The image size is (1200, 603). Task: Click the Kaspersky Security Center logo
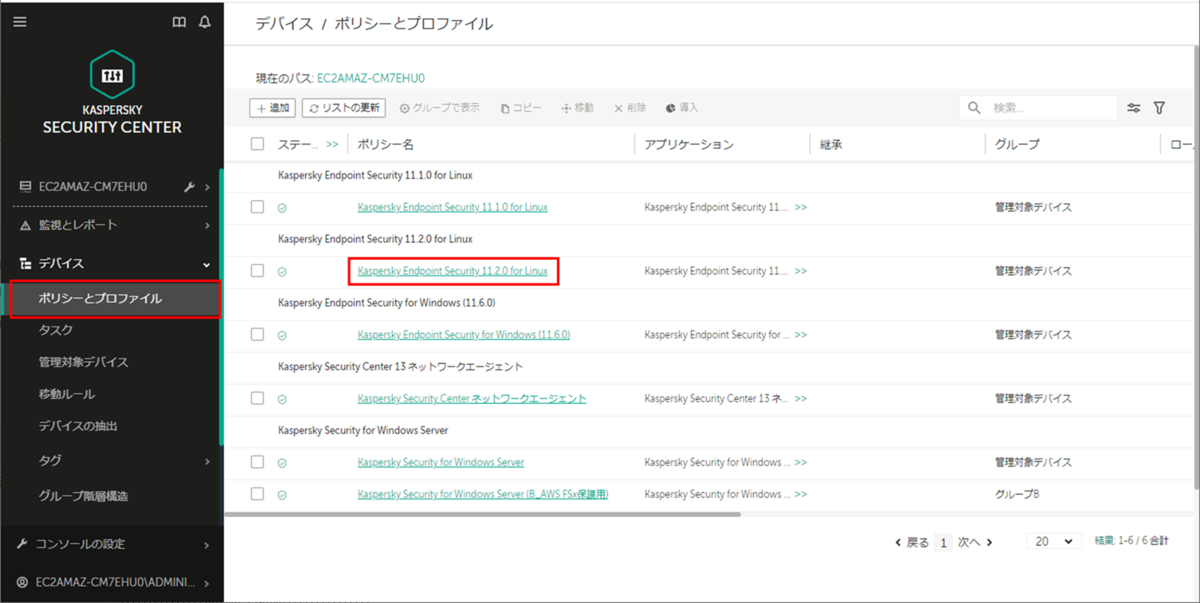(112, 93)
